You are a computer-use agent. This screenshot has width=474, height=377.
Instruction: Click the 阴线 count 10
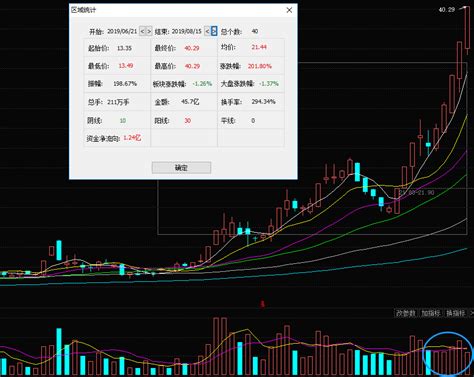(123, 120)
